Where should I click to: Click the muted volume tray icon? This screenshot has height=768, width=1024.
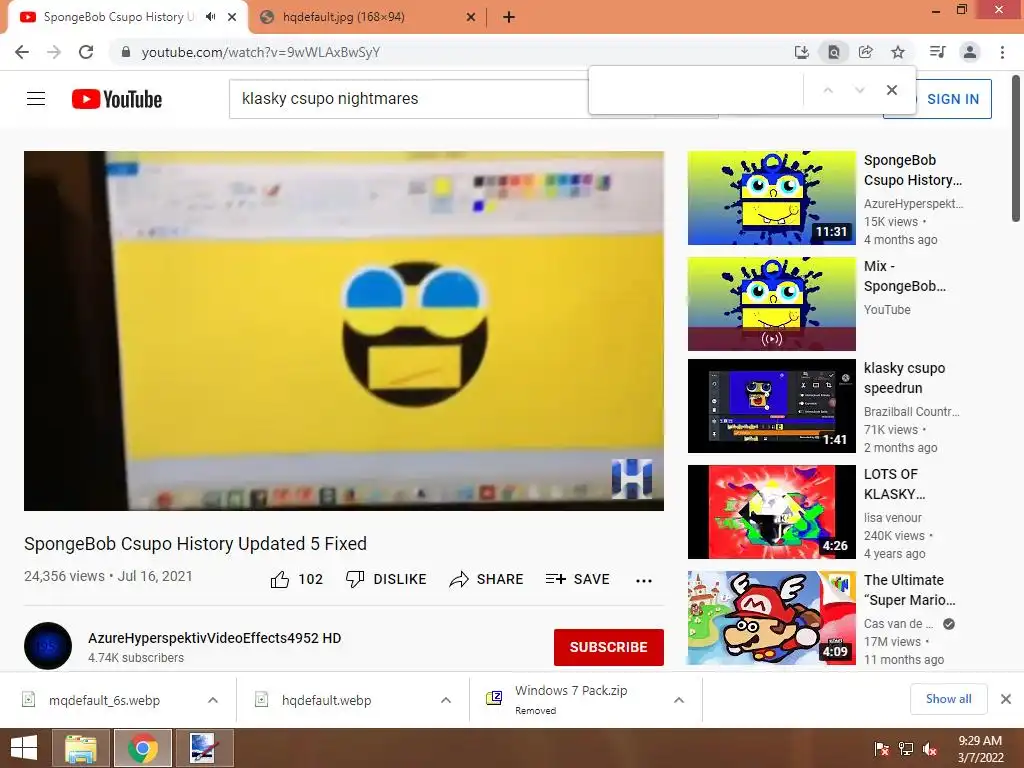click(x=930, y=748)
